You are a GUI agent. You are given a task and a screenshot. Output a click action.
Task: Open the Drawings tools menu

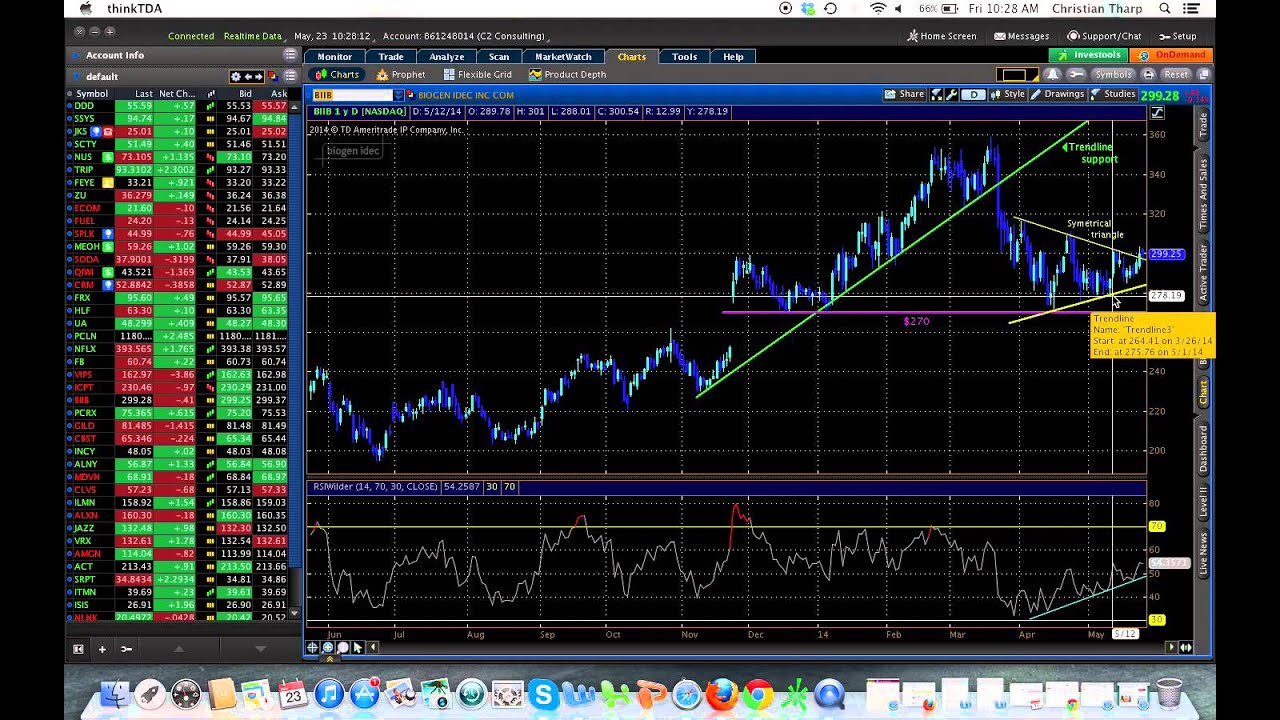(1058, 94)
